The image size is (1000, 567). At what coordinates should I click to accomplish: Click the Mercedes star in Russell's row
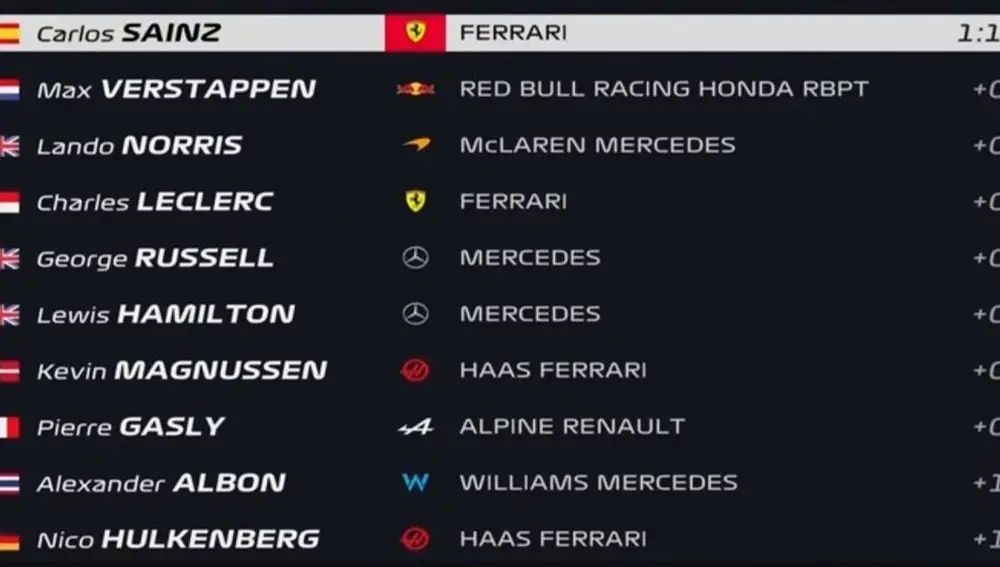tap(415, 258)
